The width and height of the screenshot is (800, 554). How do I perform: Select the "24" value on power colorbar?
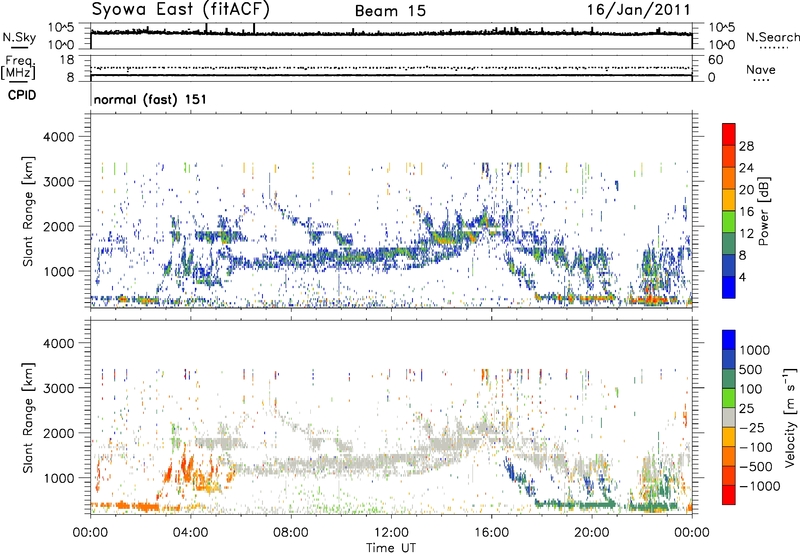coord(746,168)
